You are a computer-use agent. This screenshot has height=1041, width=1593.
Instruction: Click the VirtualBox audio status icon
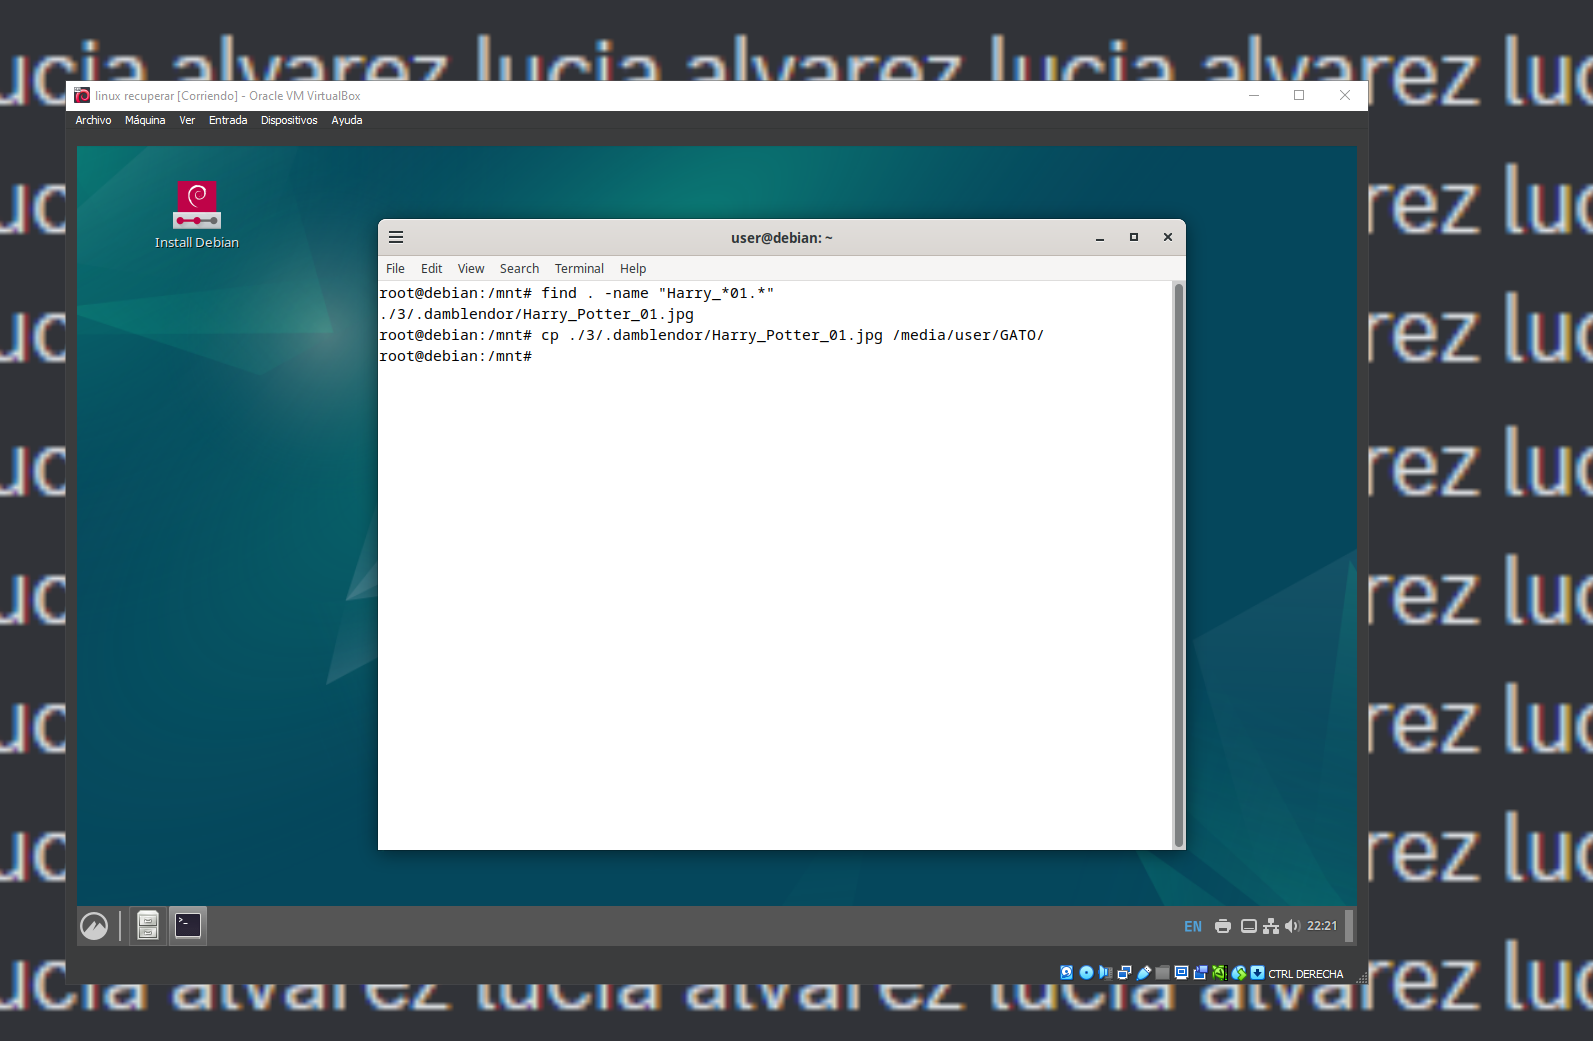coord(1105,973)
